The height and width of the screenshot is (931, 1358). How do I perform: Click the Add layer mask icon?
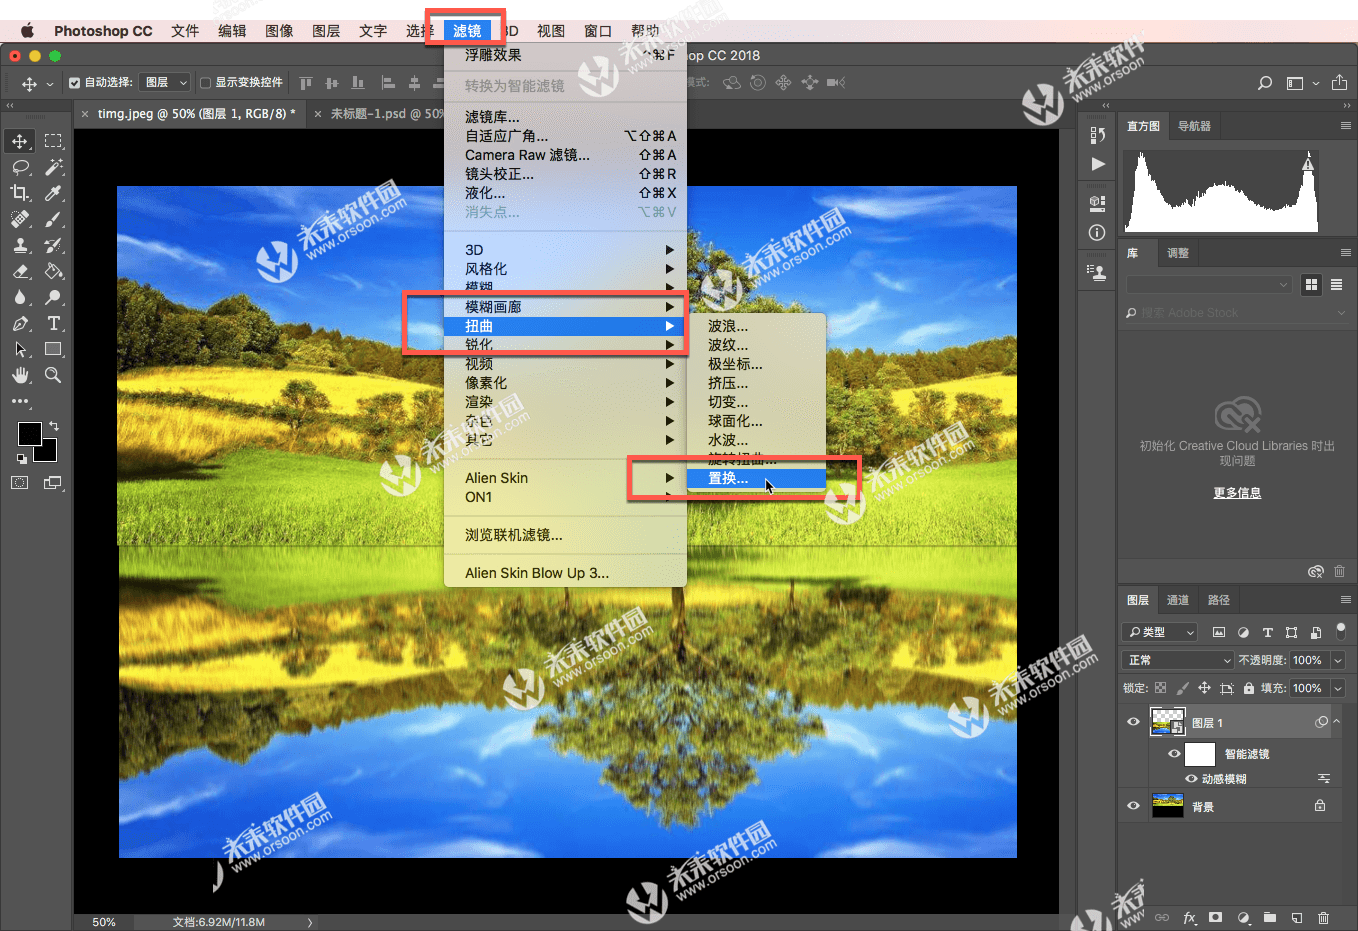point(1215,917)
